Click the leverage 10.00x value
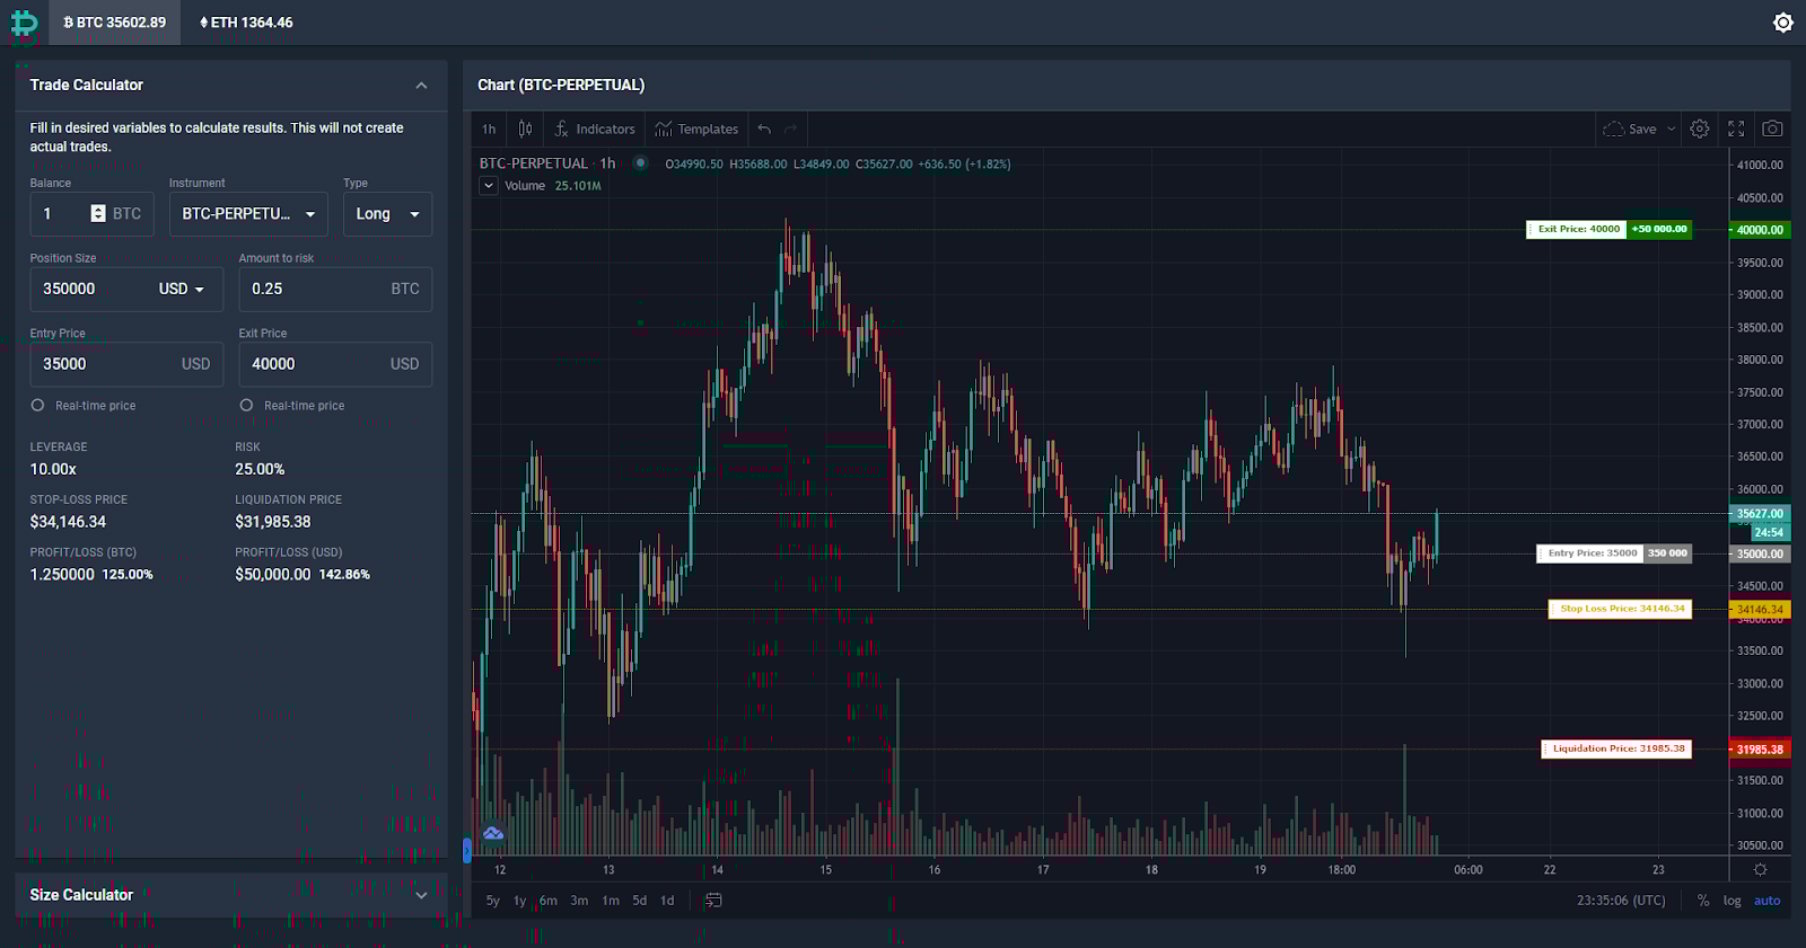 pyautogui.click(x=53, y=469)
